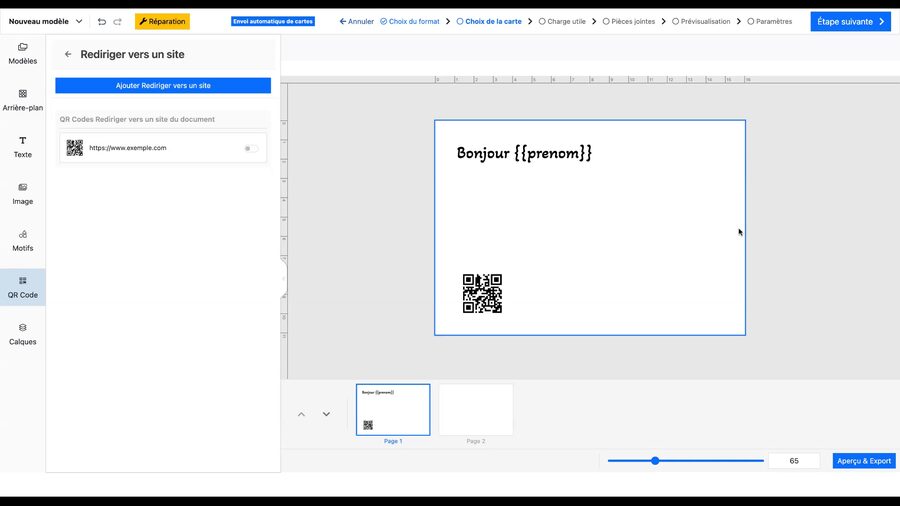The image size is (900, 506).
Task: Open the Motifs panel
Action: coord(22,241)
